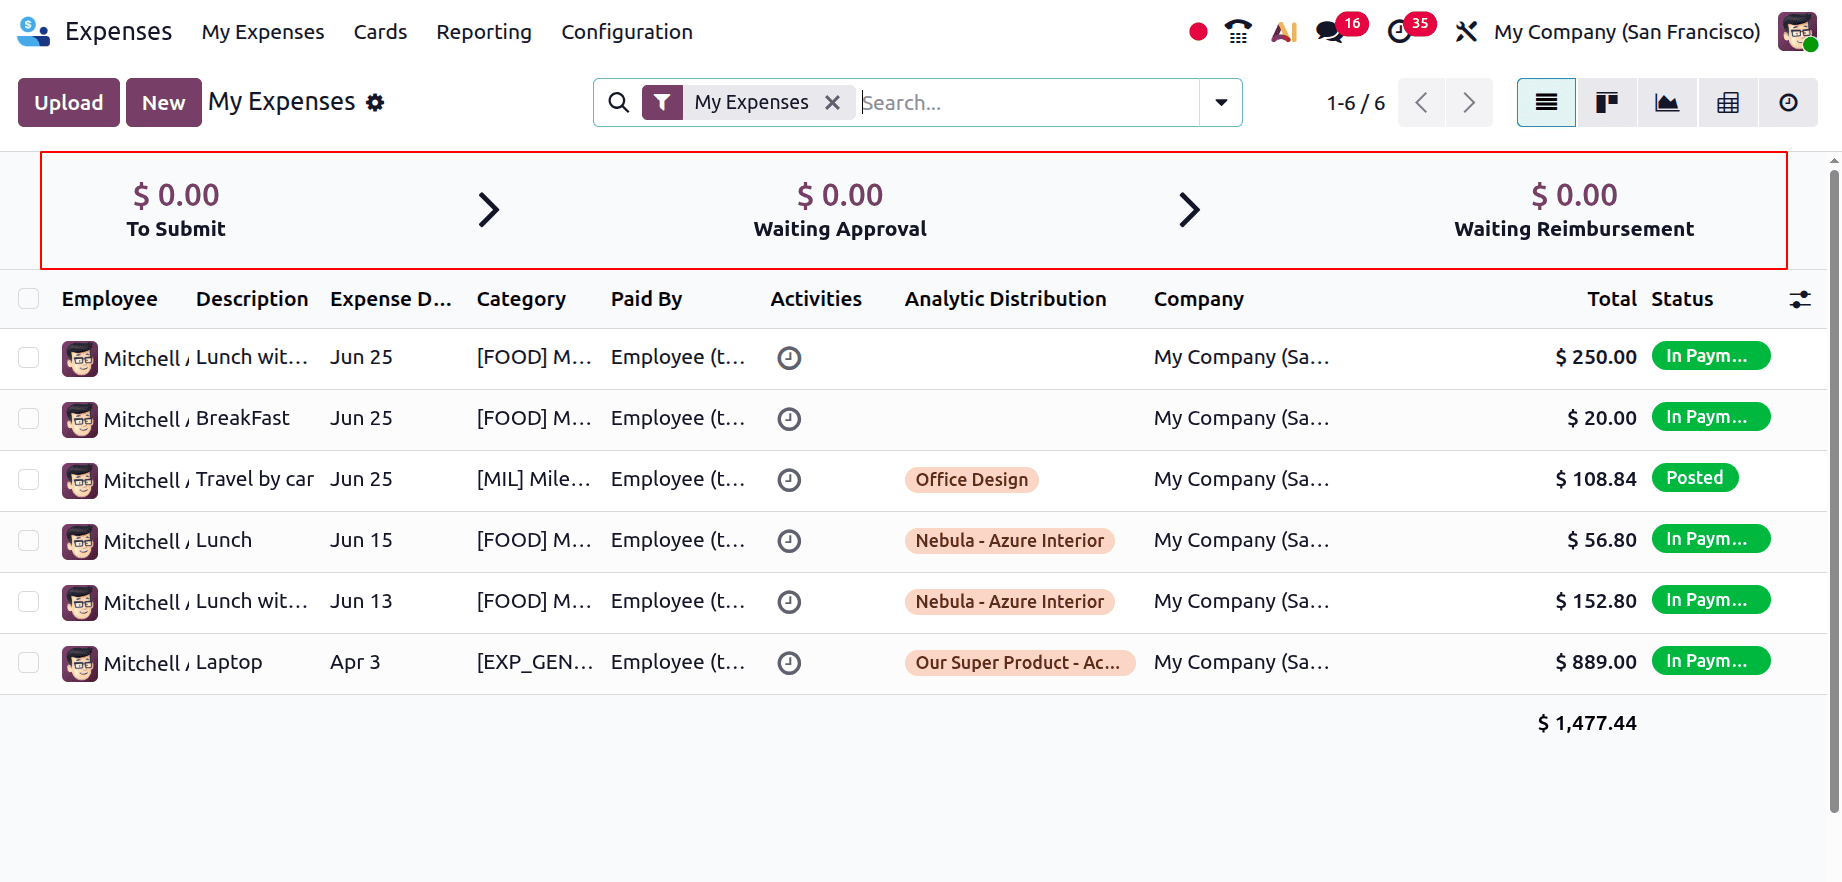Open the Configuration menu
1842x882 pixels.
627,32
